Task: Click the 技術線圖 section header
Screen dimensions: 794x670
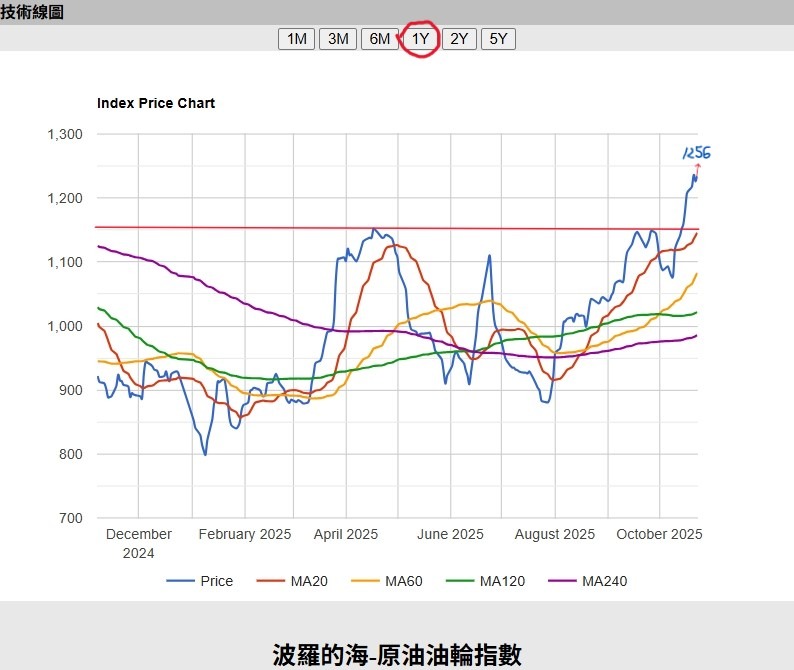Action: tap(32, 12)
